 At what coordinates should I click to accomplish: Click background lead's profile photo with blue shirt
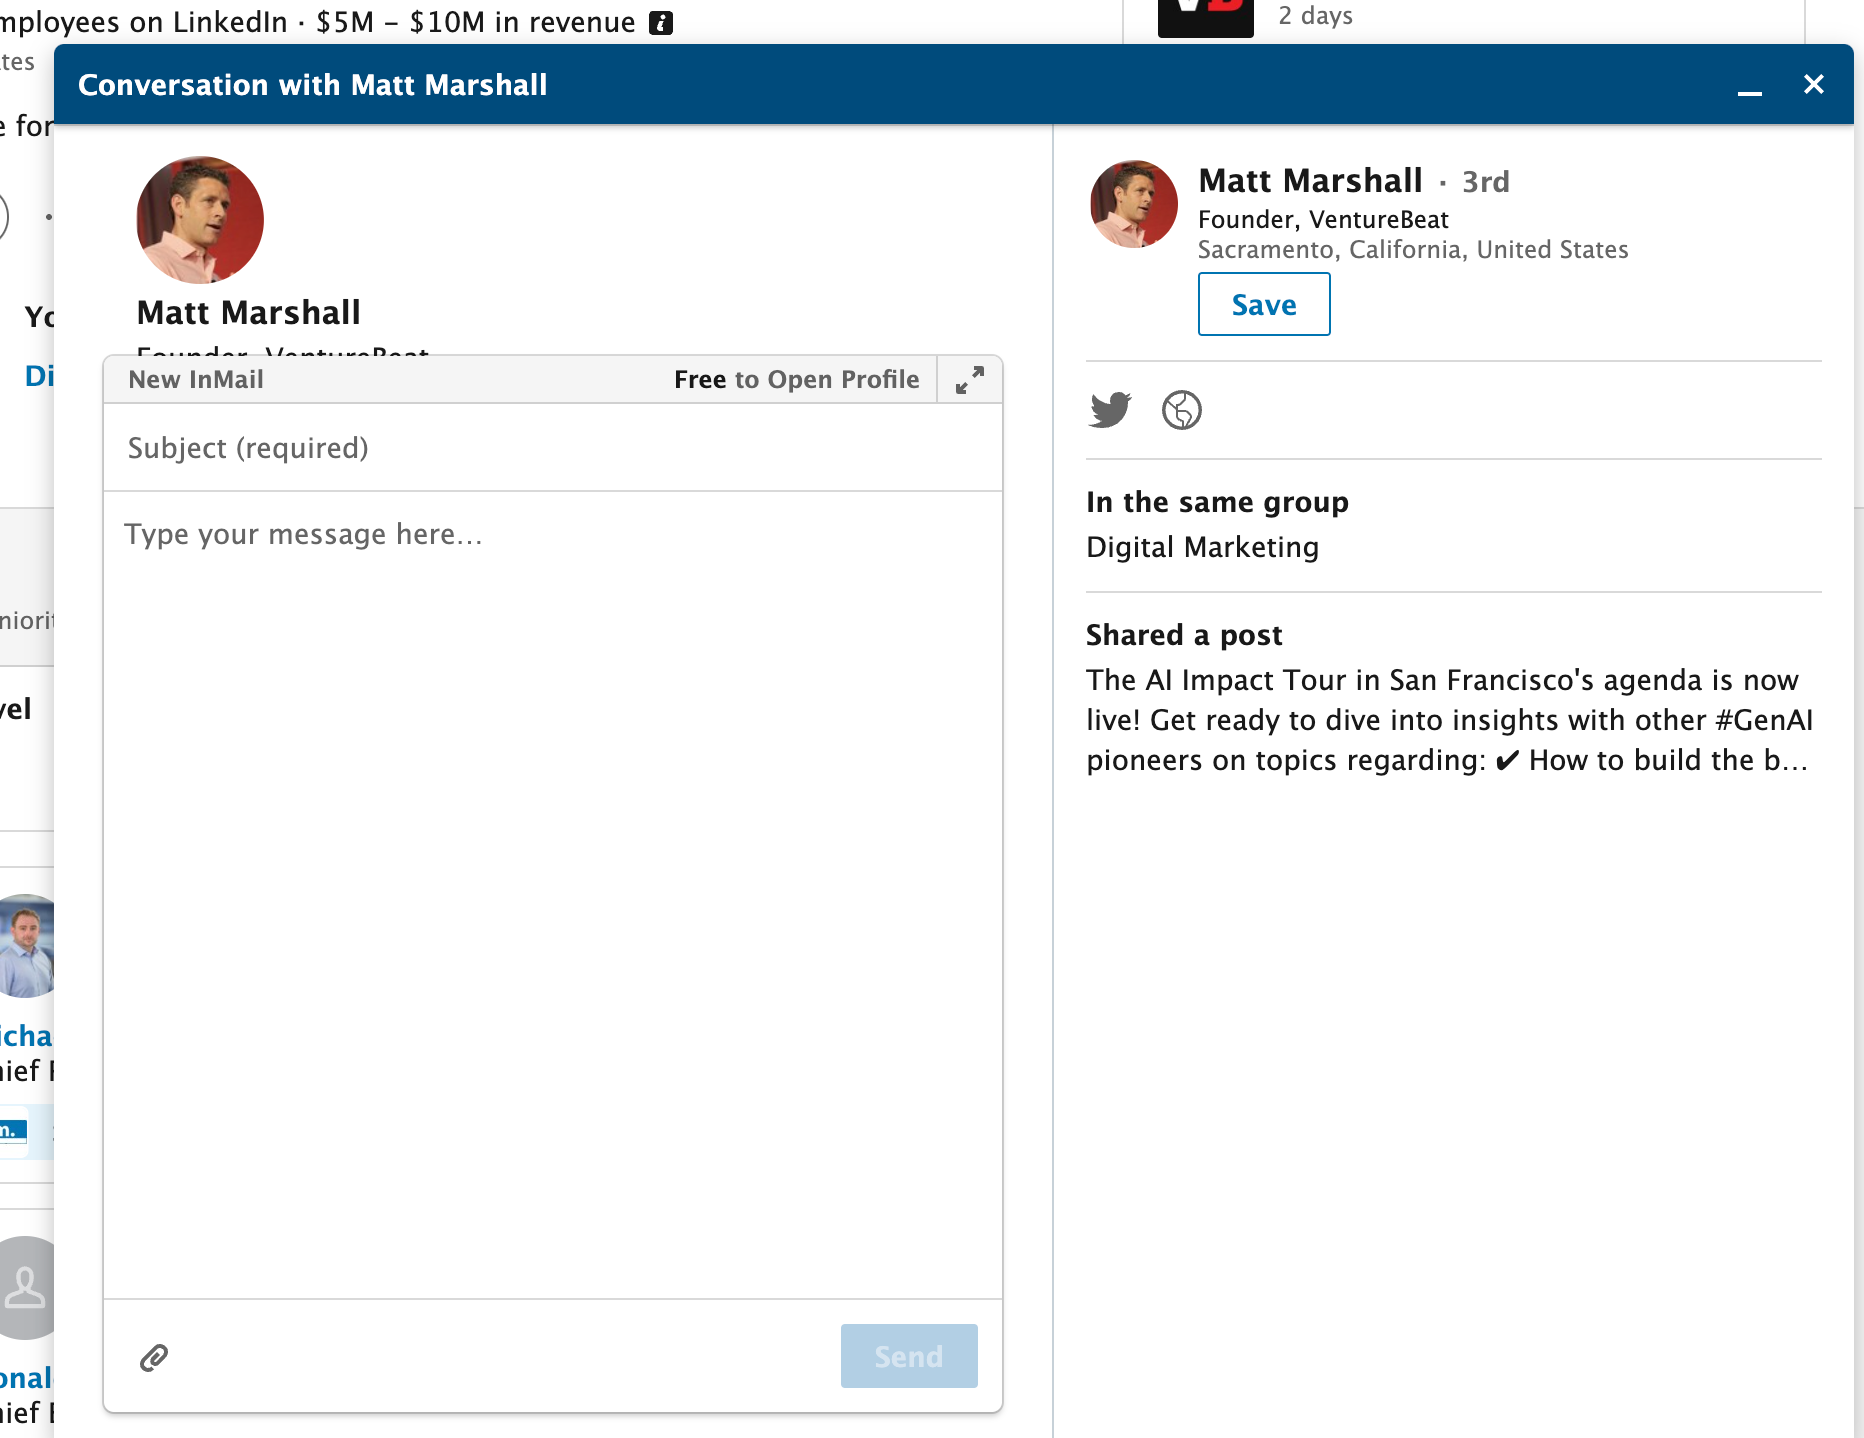click(x=27, y=946)
